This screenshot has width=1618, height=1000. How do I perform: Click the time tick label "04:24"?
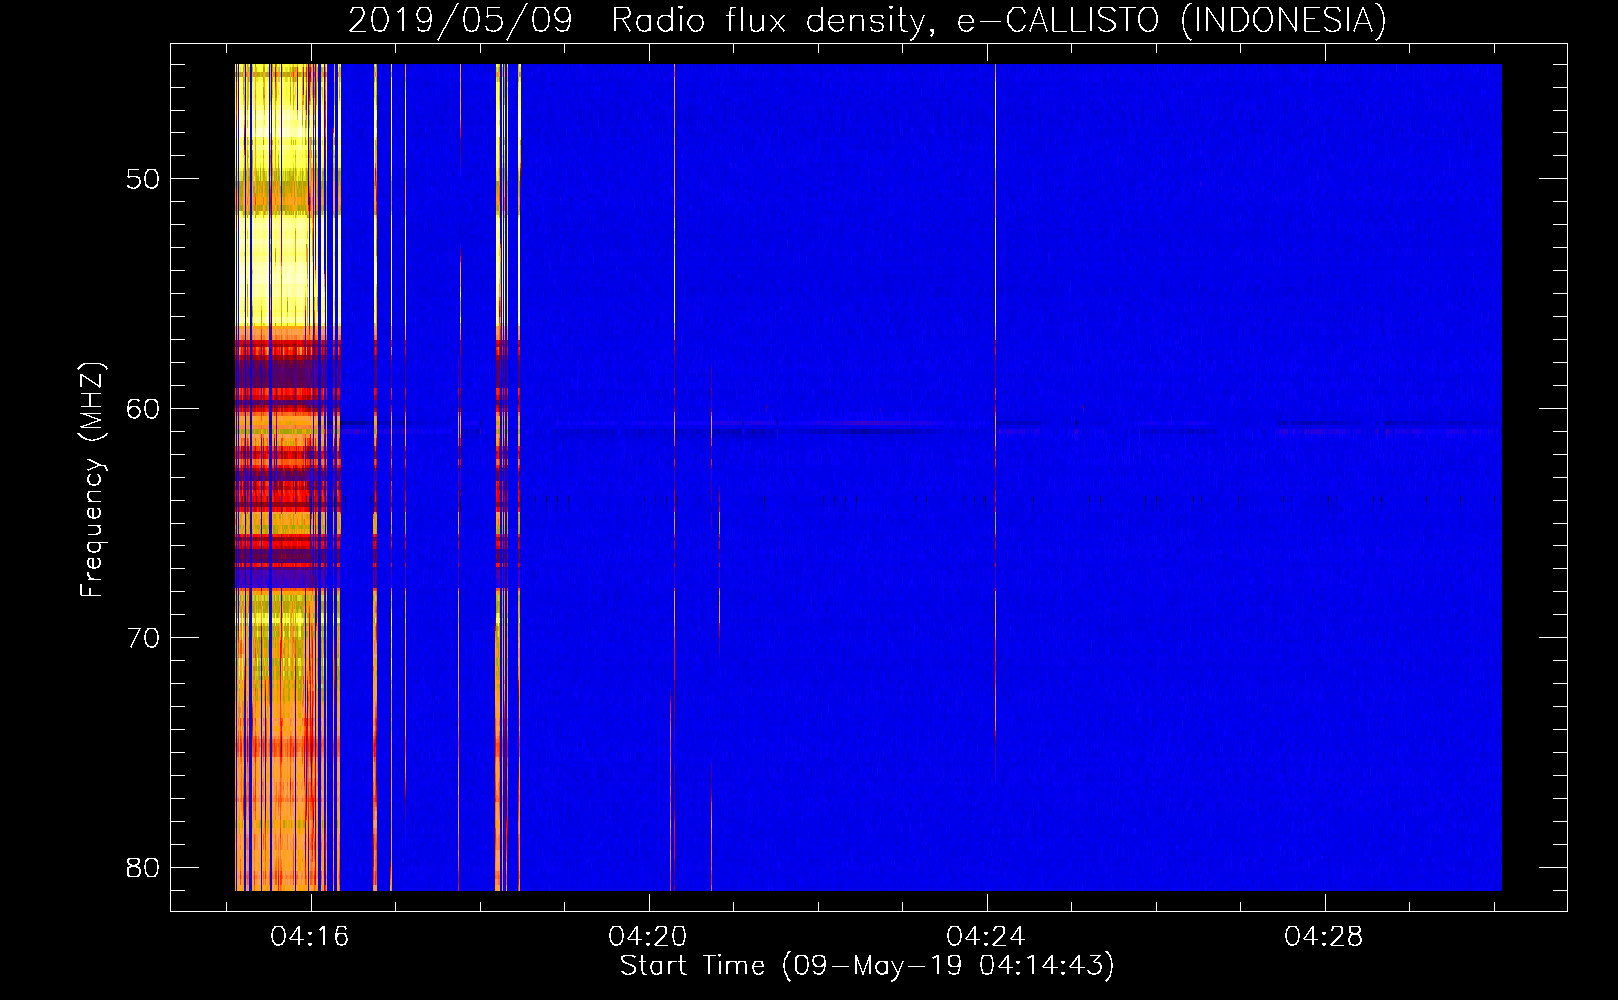coord(986,937)
